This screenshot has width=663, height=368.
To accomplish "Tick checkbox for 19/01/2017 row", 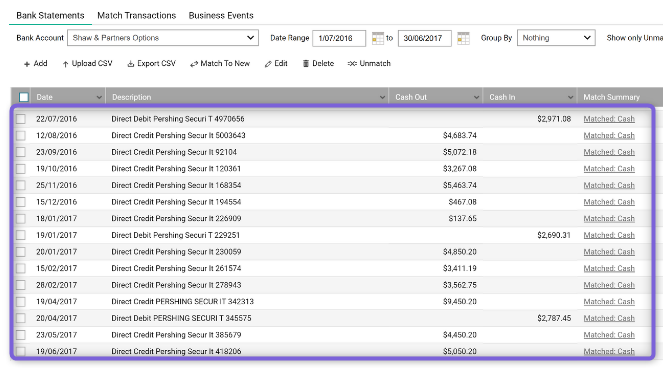I will 21,235.
